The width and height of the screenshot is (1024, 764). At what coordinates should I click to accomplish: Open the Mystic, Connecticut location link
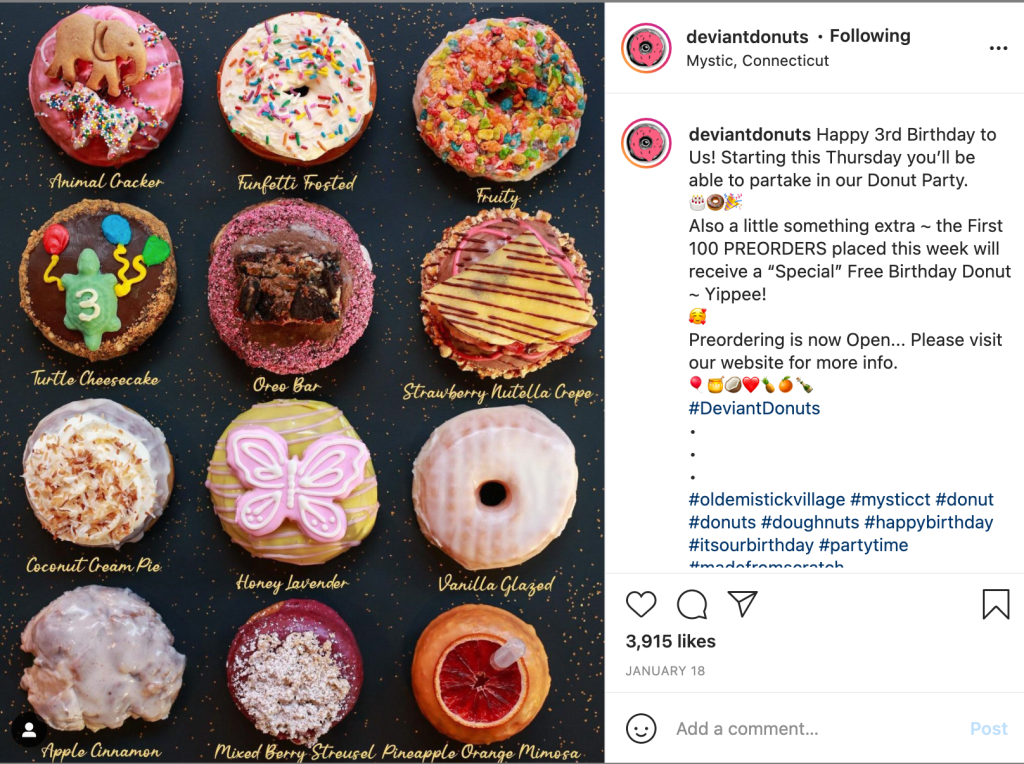point(757,61)
